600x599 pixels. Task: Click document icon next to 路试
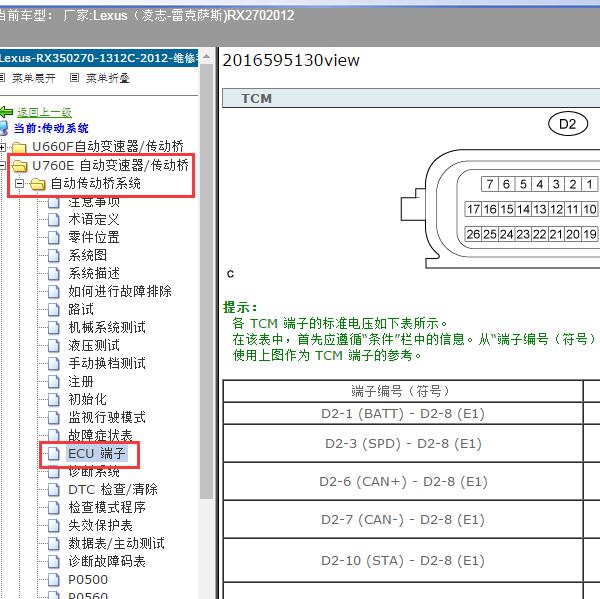(54, 310)
